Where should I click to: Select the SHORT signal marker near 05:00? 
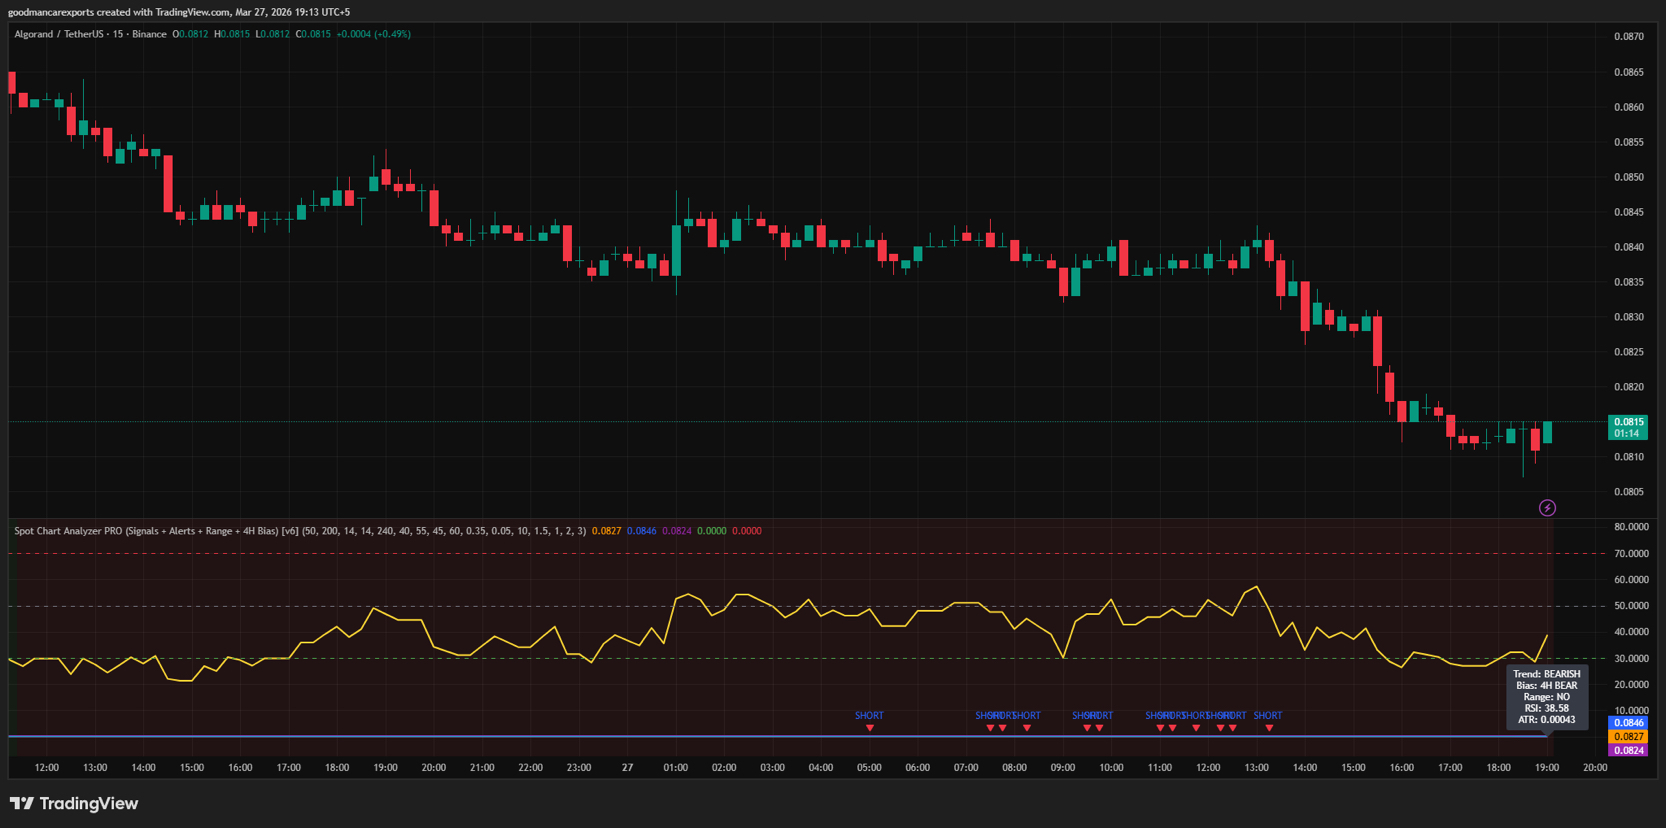point(869,716)
